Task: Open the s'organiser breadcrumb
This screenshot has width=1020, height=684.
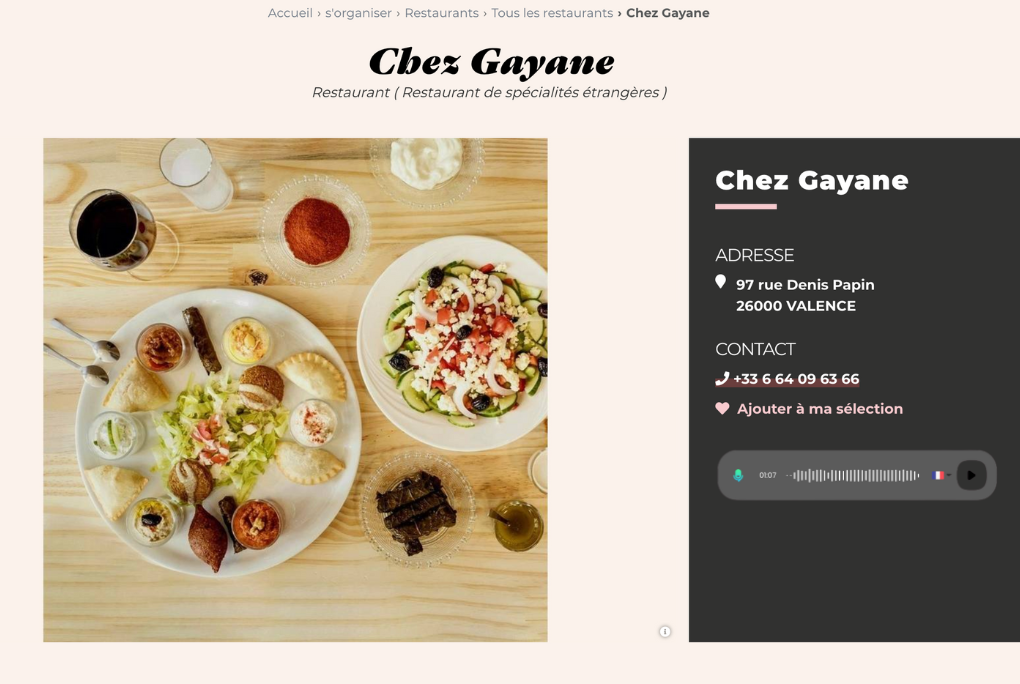Action: [358, 13]
